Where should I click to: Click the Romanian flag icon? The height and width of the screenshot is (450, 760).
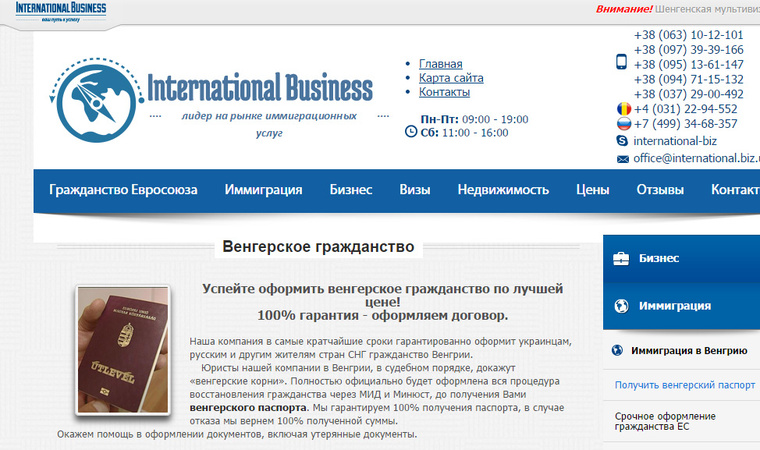(x=623, y=109)
